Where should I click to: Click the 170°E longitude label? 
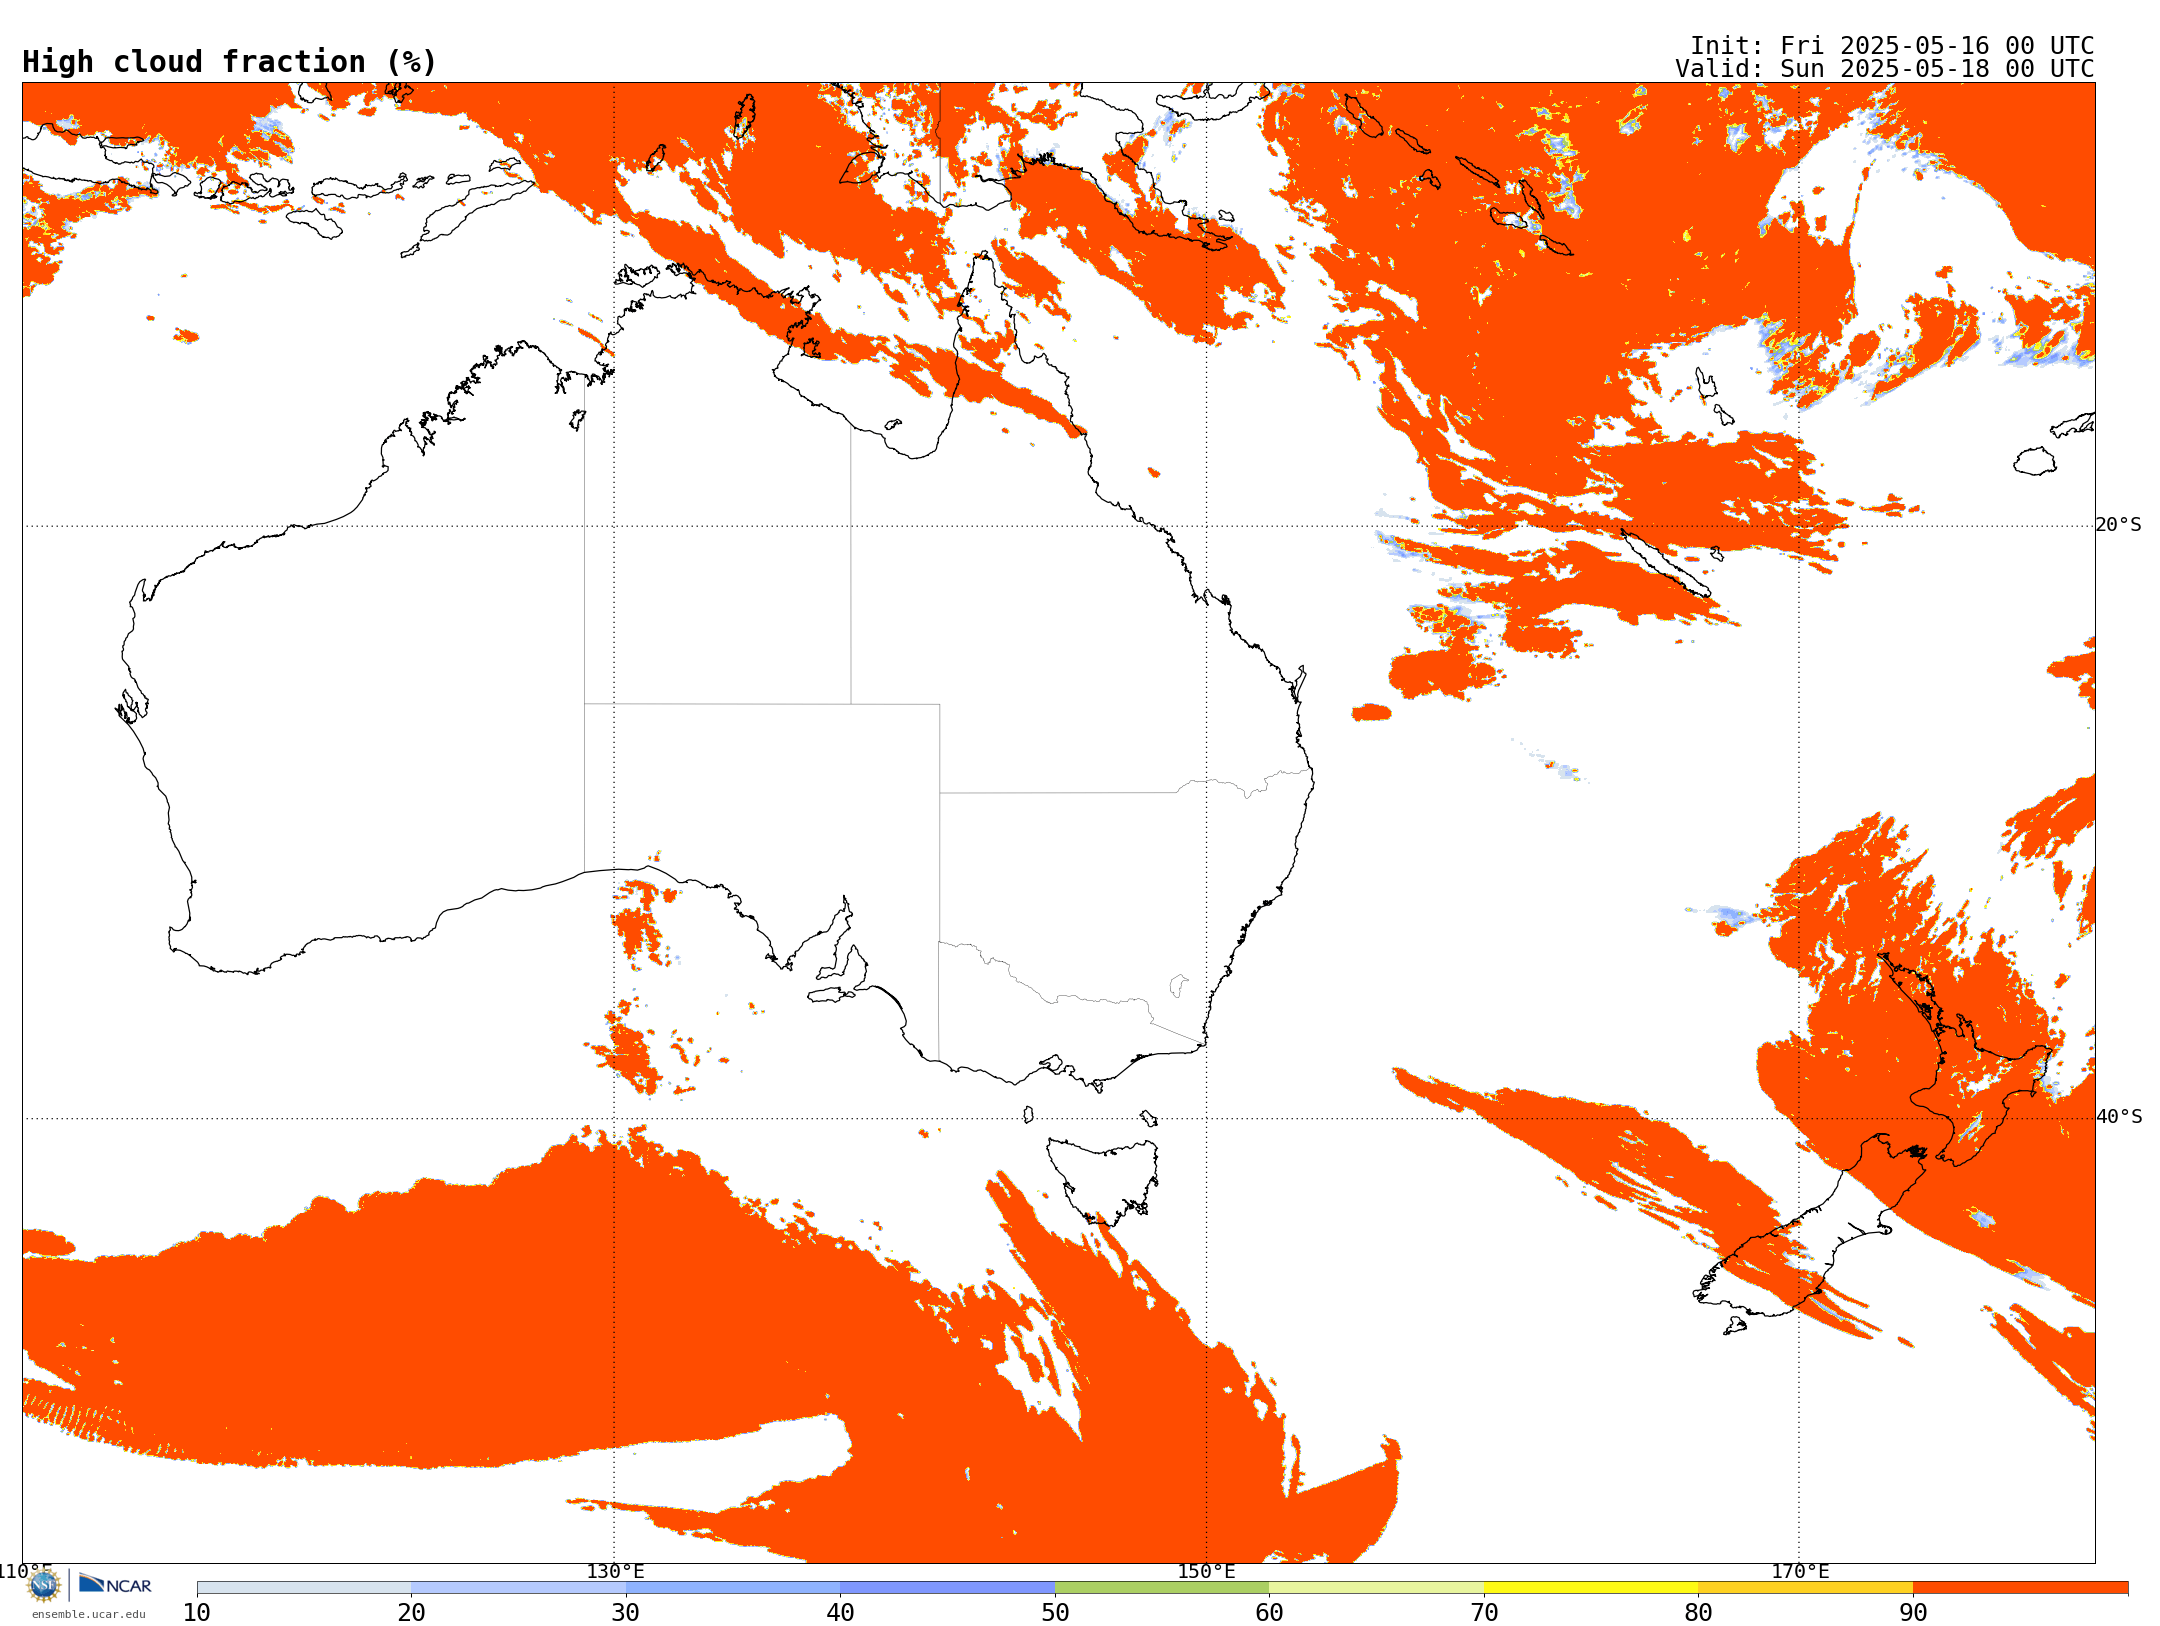point(1800,1571)
